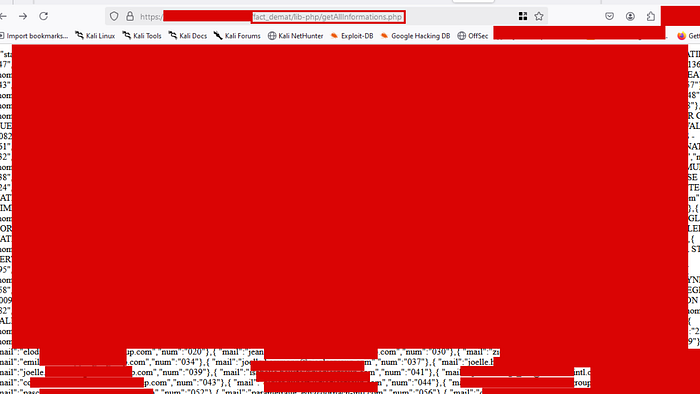Open the tracking protection shield icon
700x394 pixels.
click(x=114, y=17)
